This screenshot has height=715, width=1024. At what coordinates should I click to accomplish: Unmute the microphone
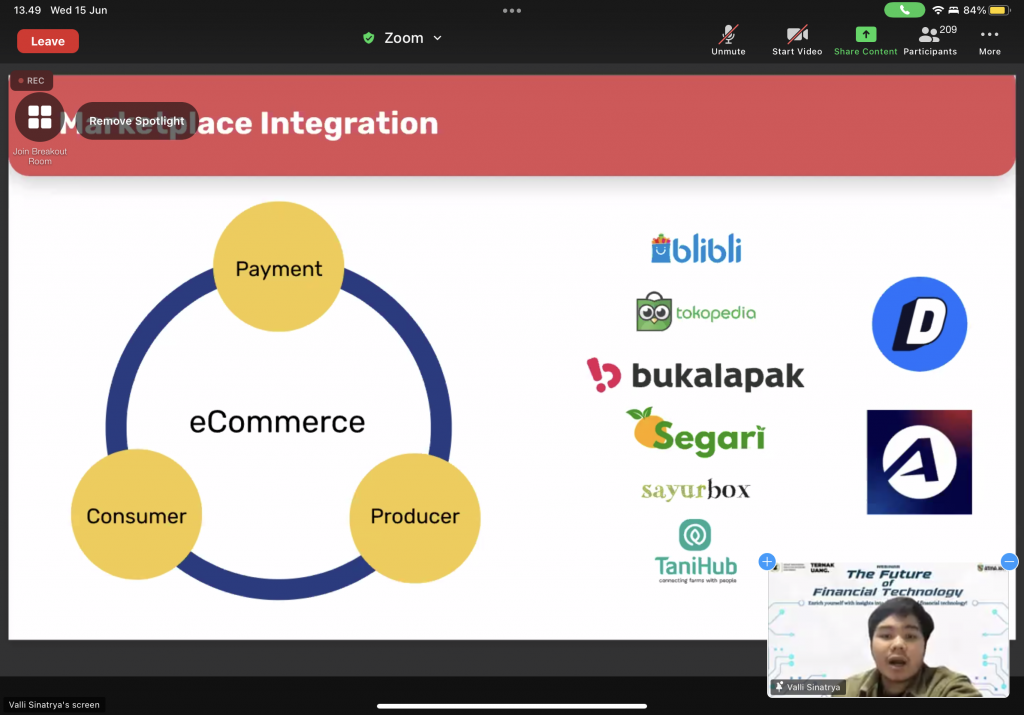point(728,40)
